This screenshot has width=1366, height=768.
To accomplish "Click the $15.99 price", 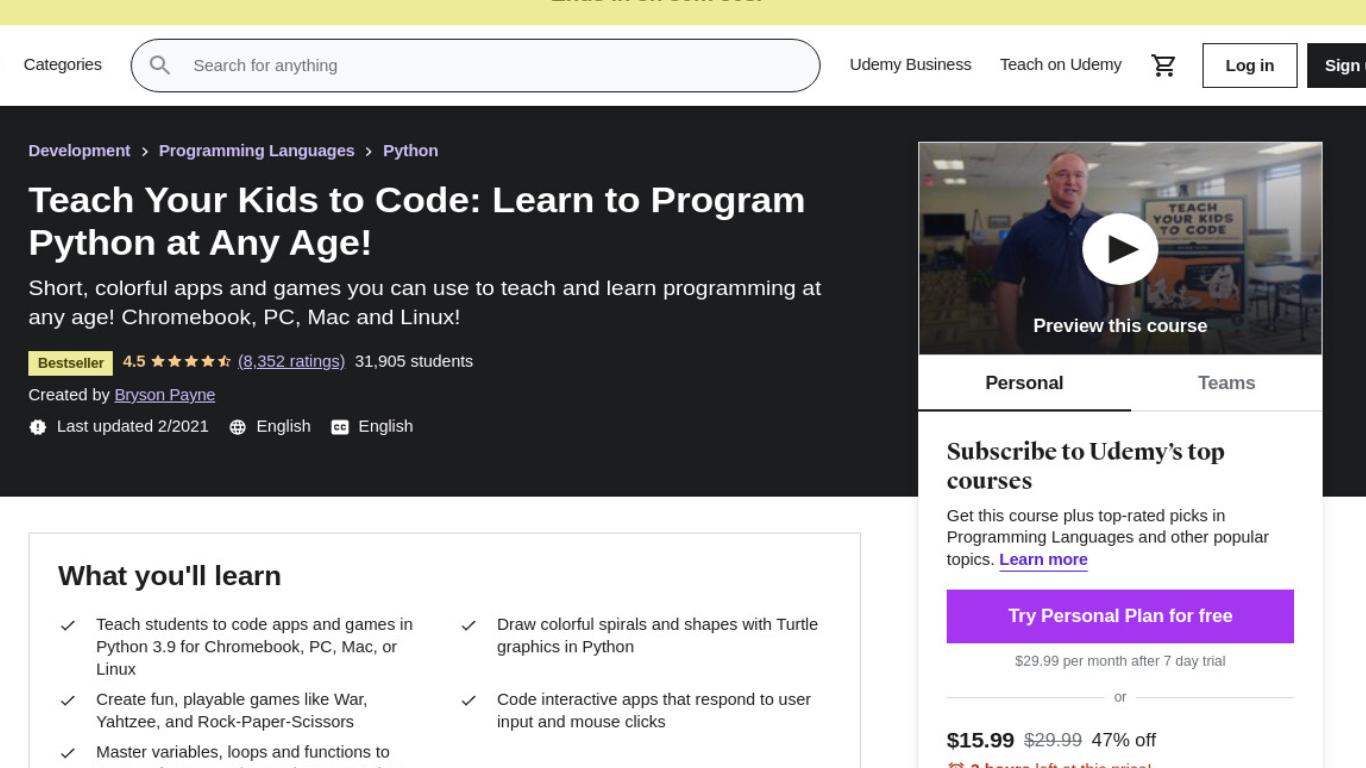I will (x=981, y=740).
